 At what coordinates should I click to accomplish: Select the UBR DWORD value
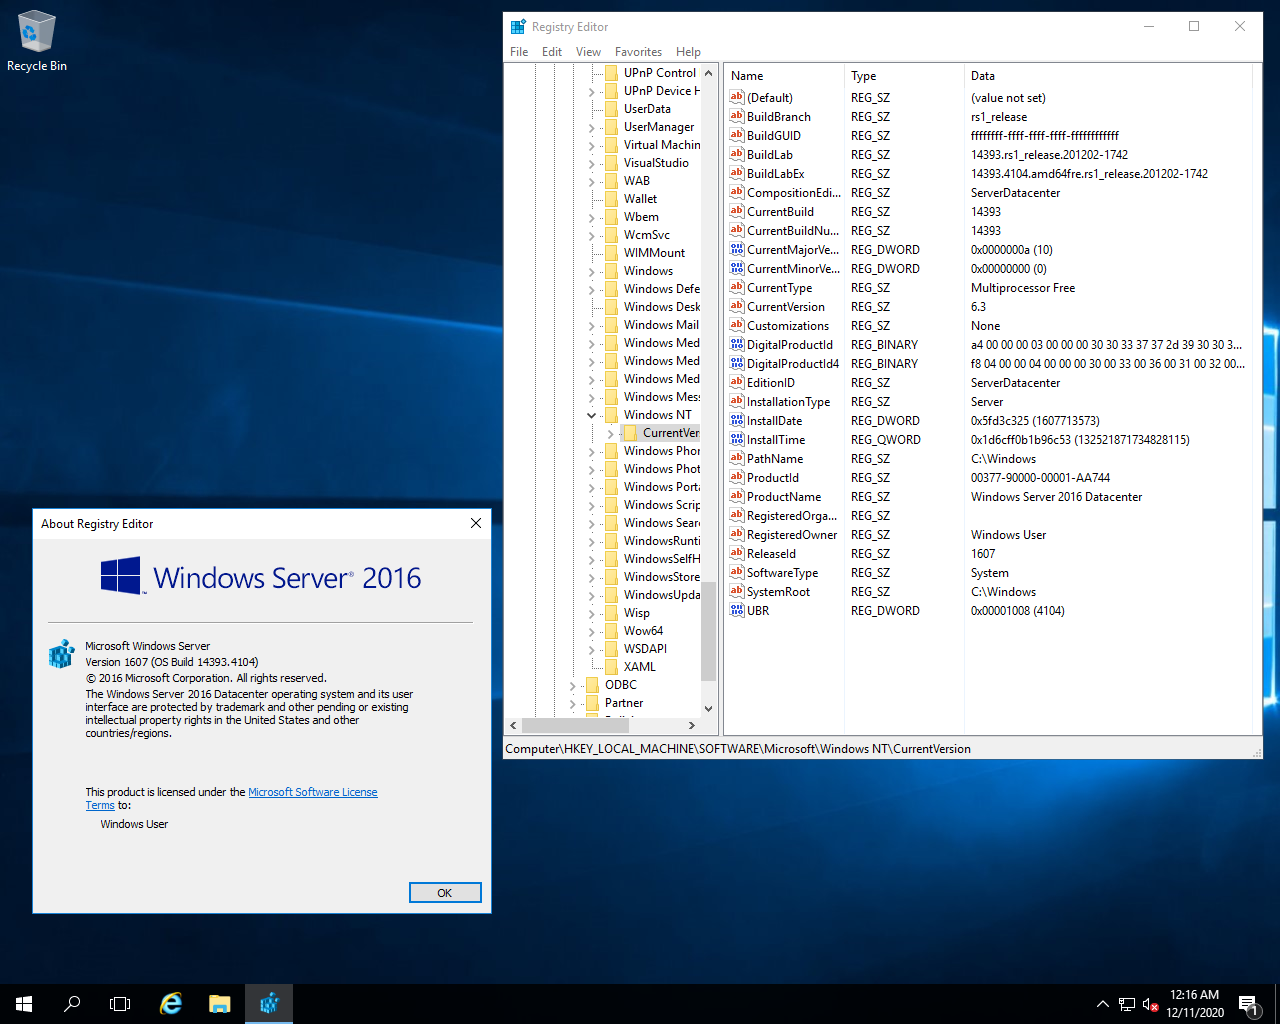[x=757, y=611]
